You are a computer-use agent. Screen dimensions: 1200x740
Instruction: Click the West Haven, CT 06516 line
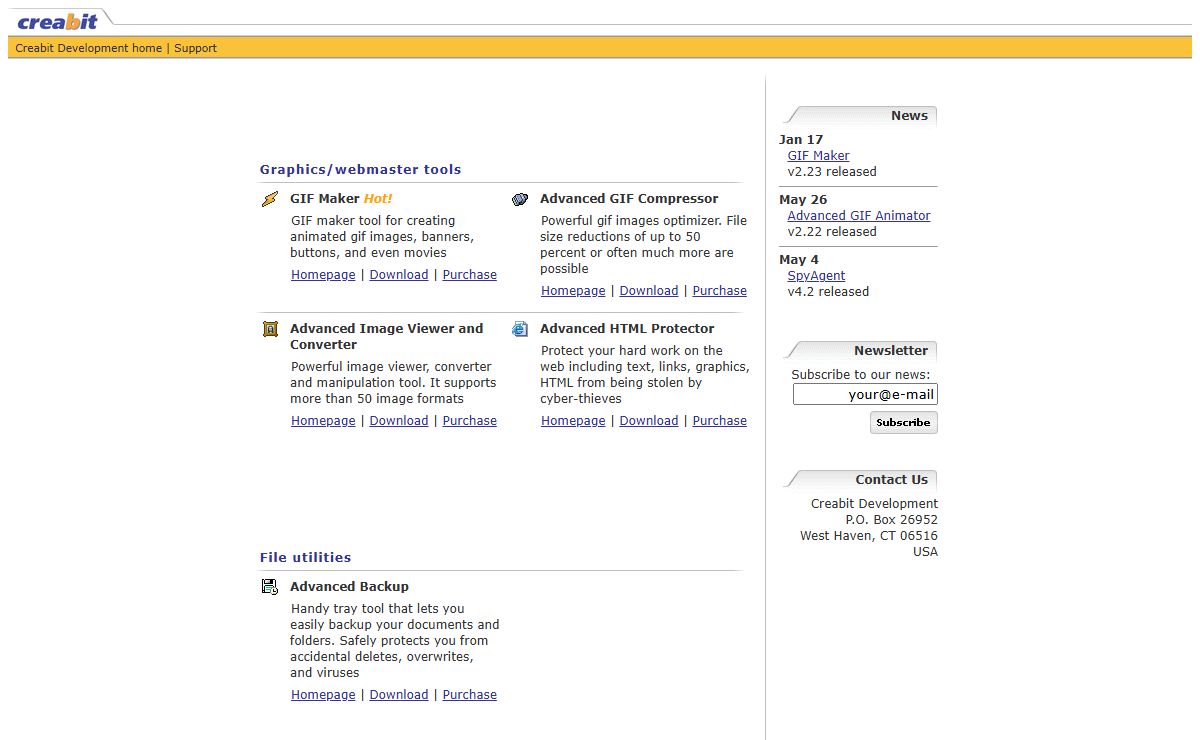point(869,536)
